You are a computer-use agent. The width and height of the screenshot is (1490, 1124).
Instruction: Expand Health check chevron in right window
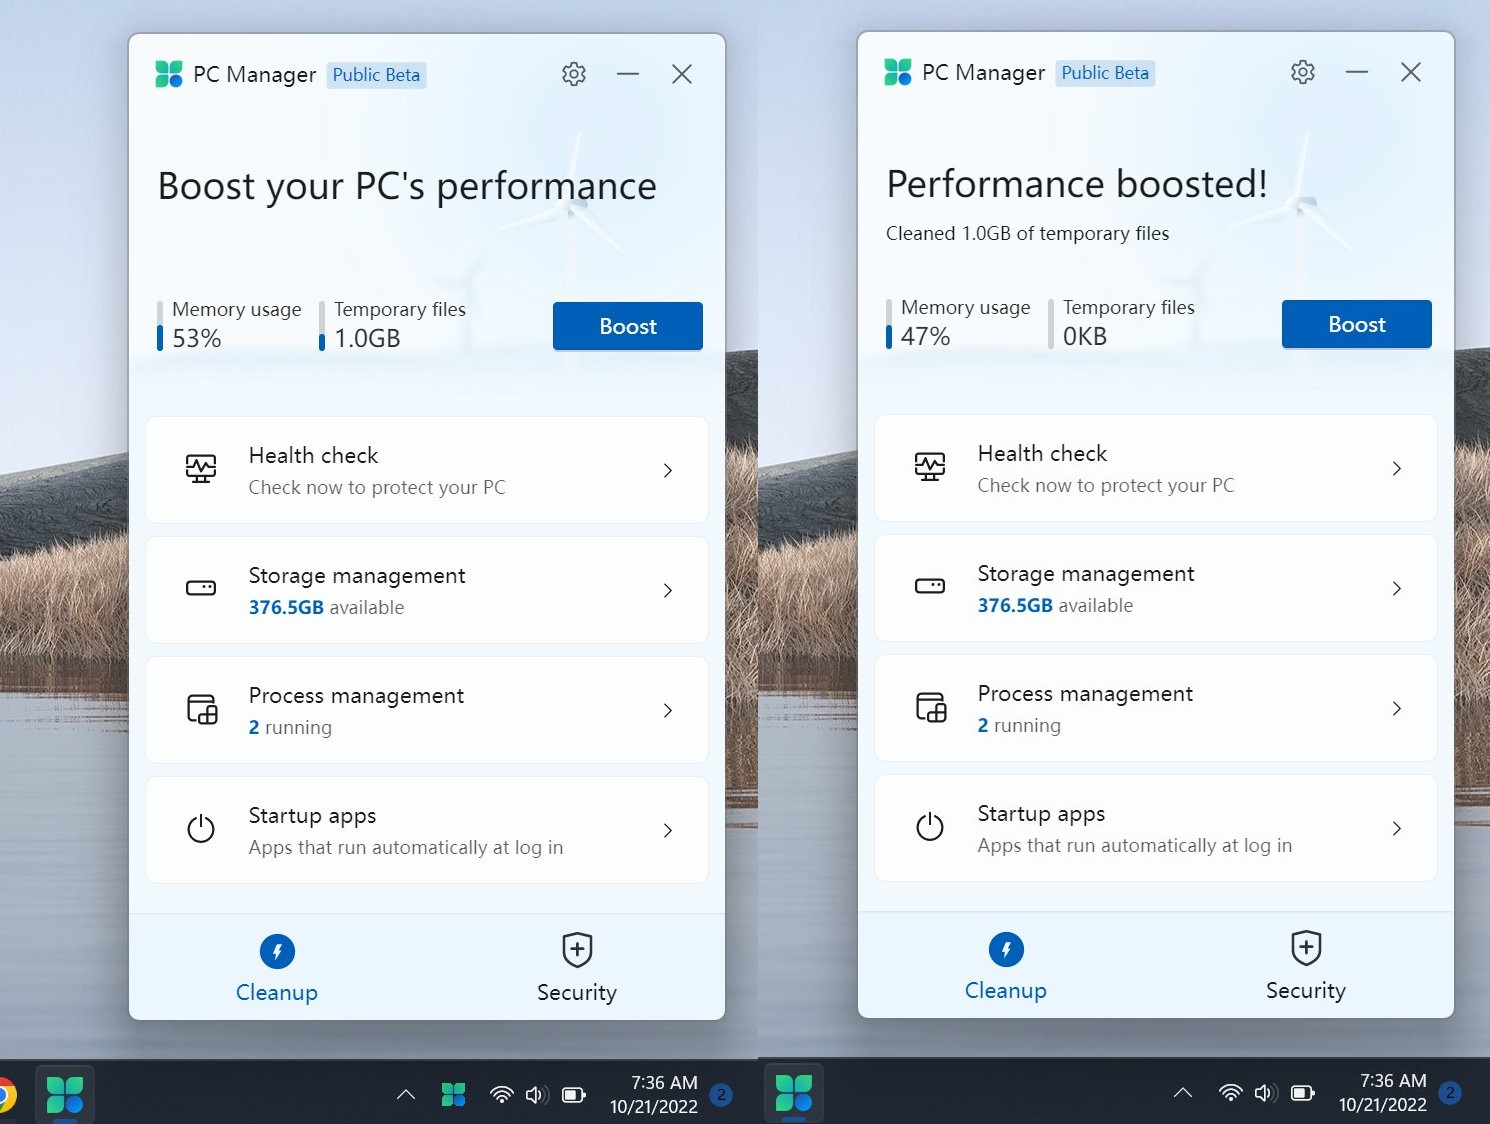coord(1397,468)
